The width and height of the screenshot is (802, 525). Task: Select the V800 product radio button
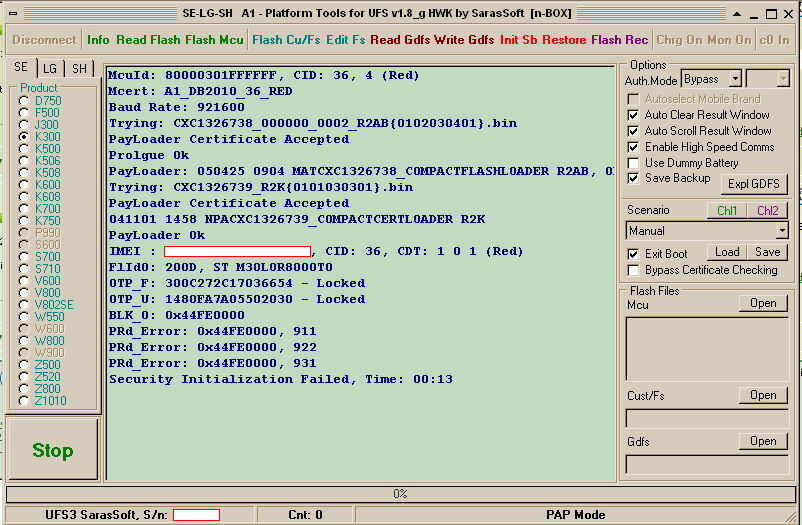click(24, 293)
